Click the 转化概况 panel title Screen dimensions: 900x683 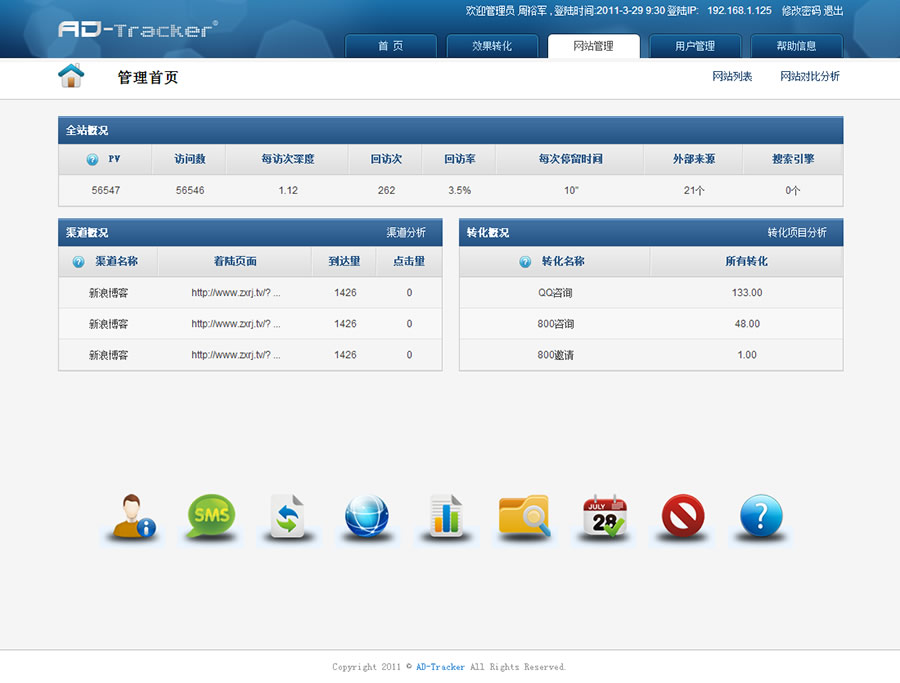tap(487, 232)
